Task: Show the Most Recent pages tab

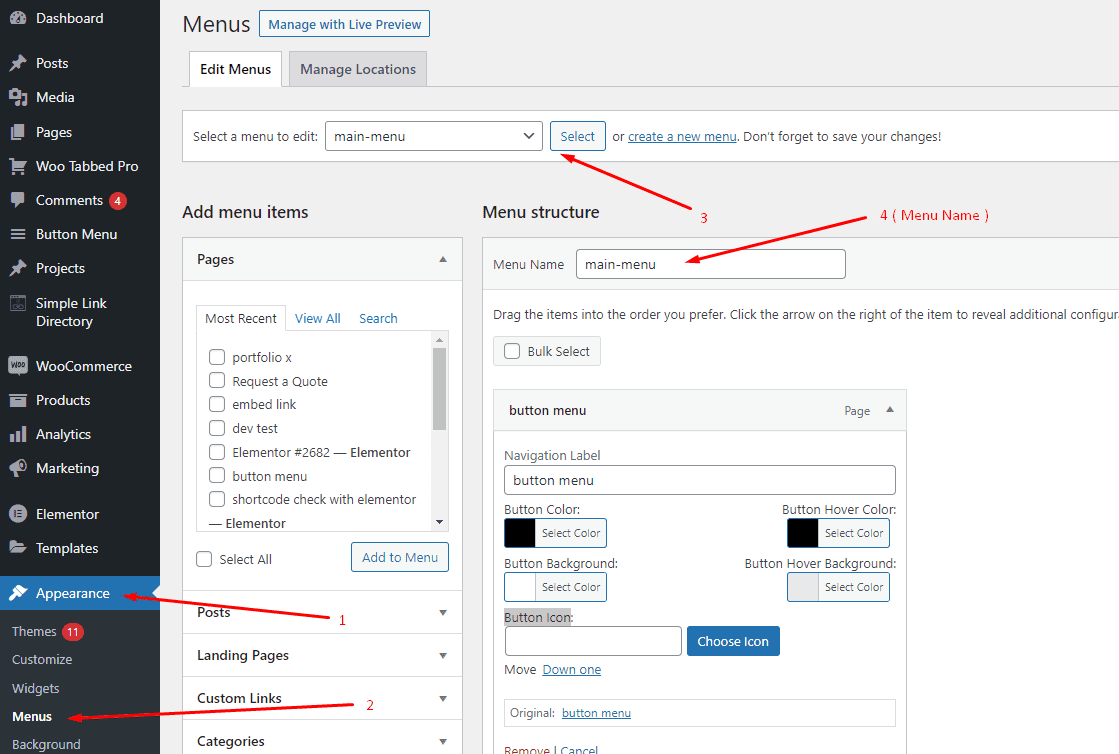Action: 240,318
